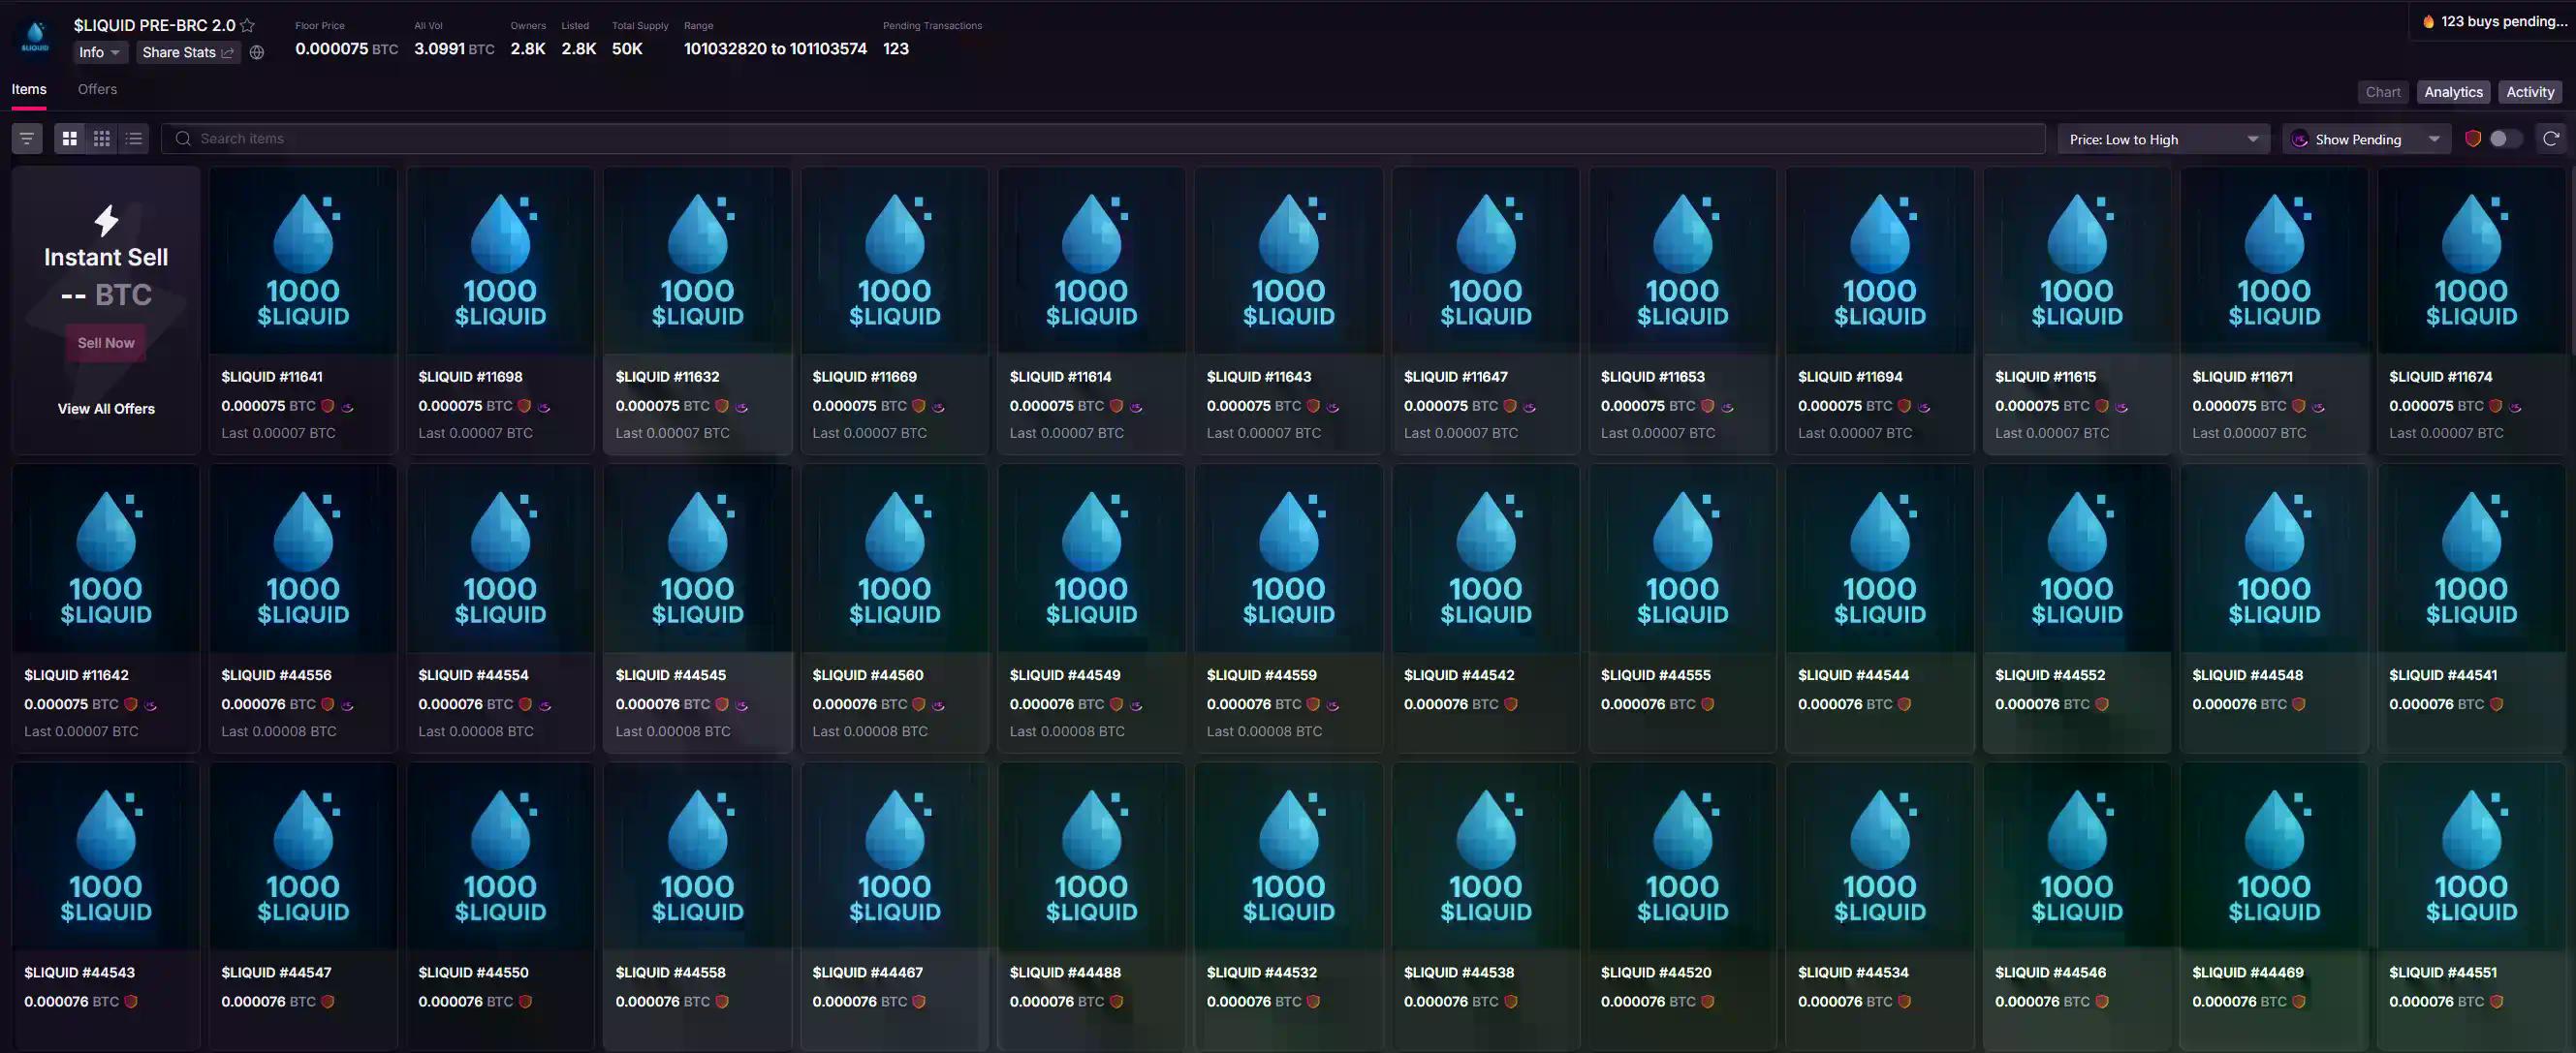Click pending icon on $LIQUID #11698
This screenshot has height=1053, width=2576.
coord(545,407)
